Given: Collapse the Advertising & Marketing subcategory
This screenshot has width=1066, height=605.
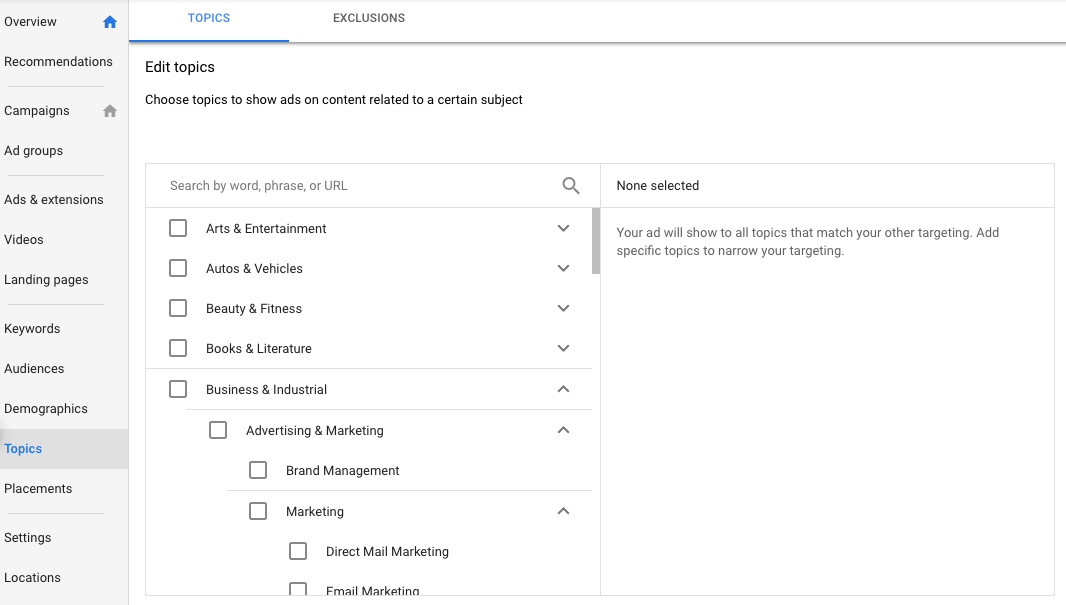Looking at the screenshot, I should coord(563,430).
